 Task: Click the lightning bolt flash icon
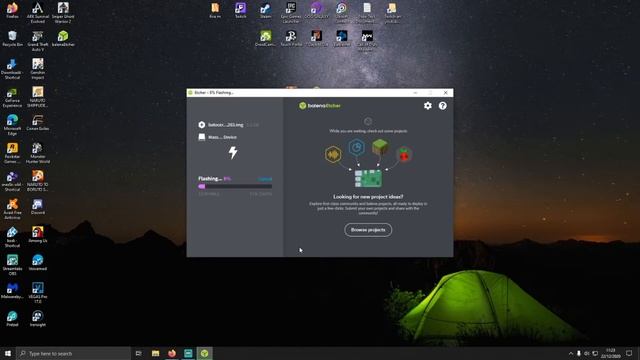pyautogui.click(x=233, y=152)
